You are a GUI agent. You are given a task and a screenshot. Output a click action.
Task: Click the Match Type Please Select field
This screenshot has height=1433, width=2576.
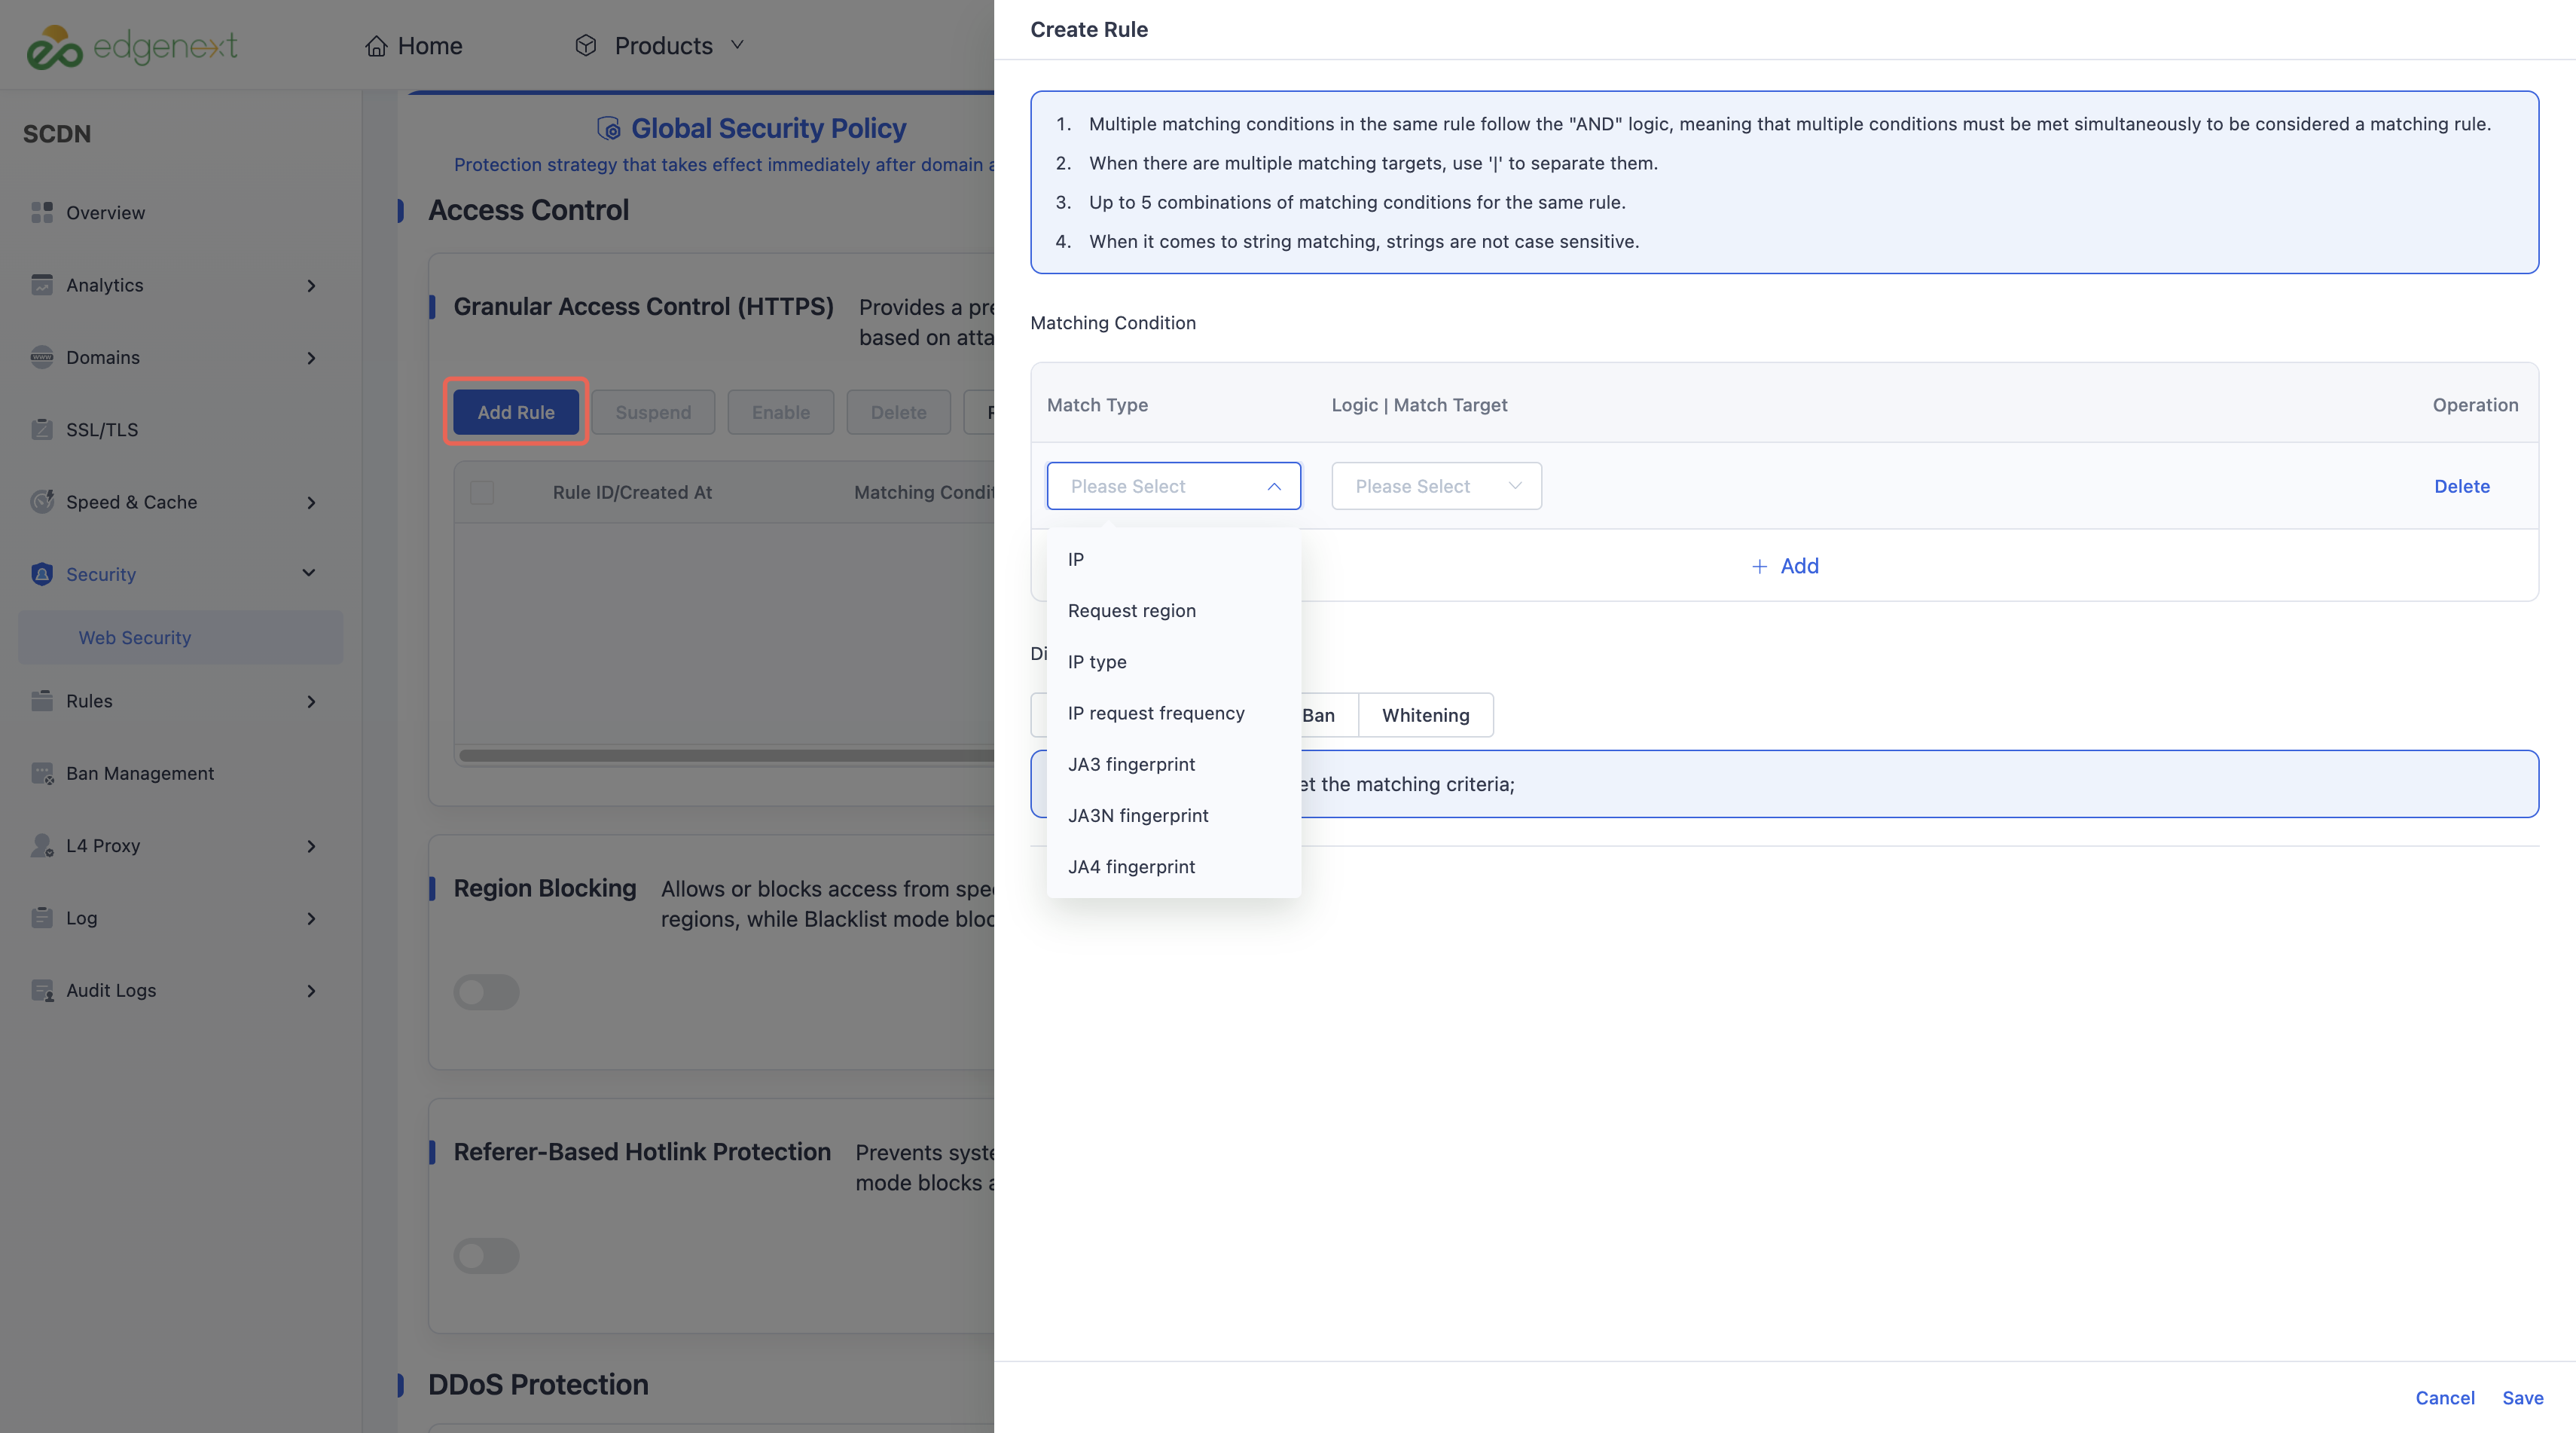[x=1173, y=486]
